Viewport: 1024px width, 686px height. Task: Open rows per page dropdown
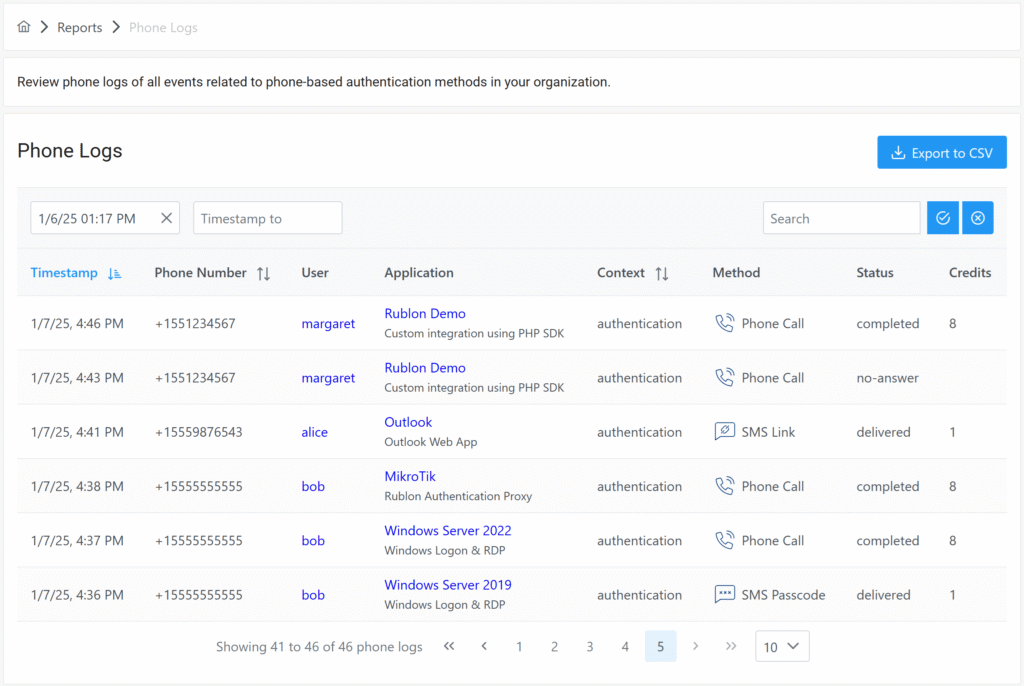782,646
